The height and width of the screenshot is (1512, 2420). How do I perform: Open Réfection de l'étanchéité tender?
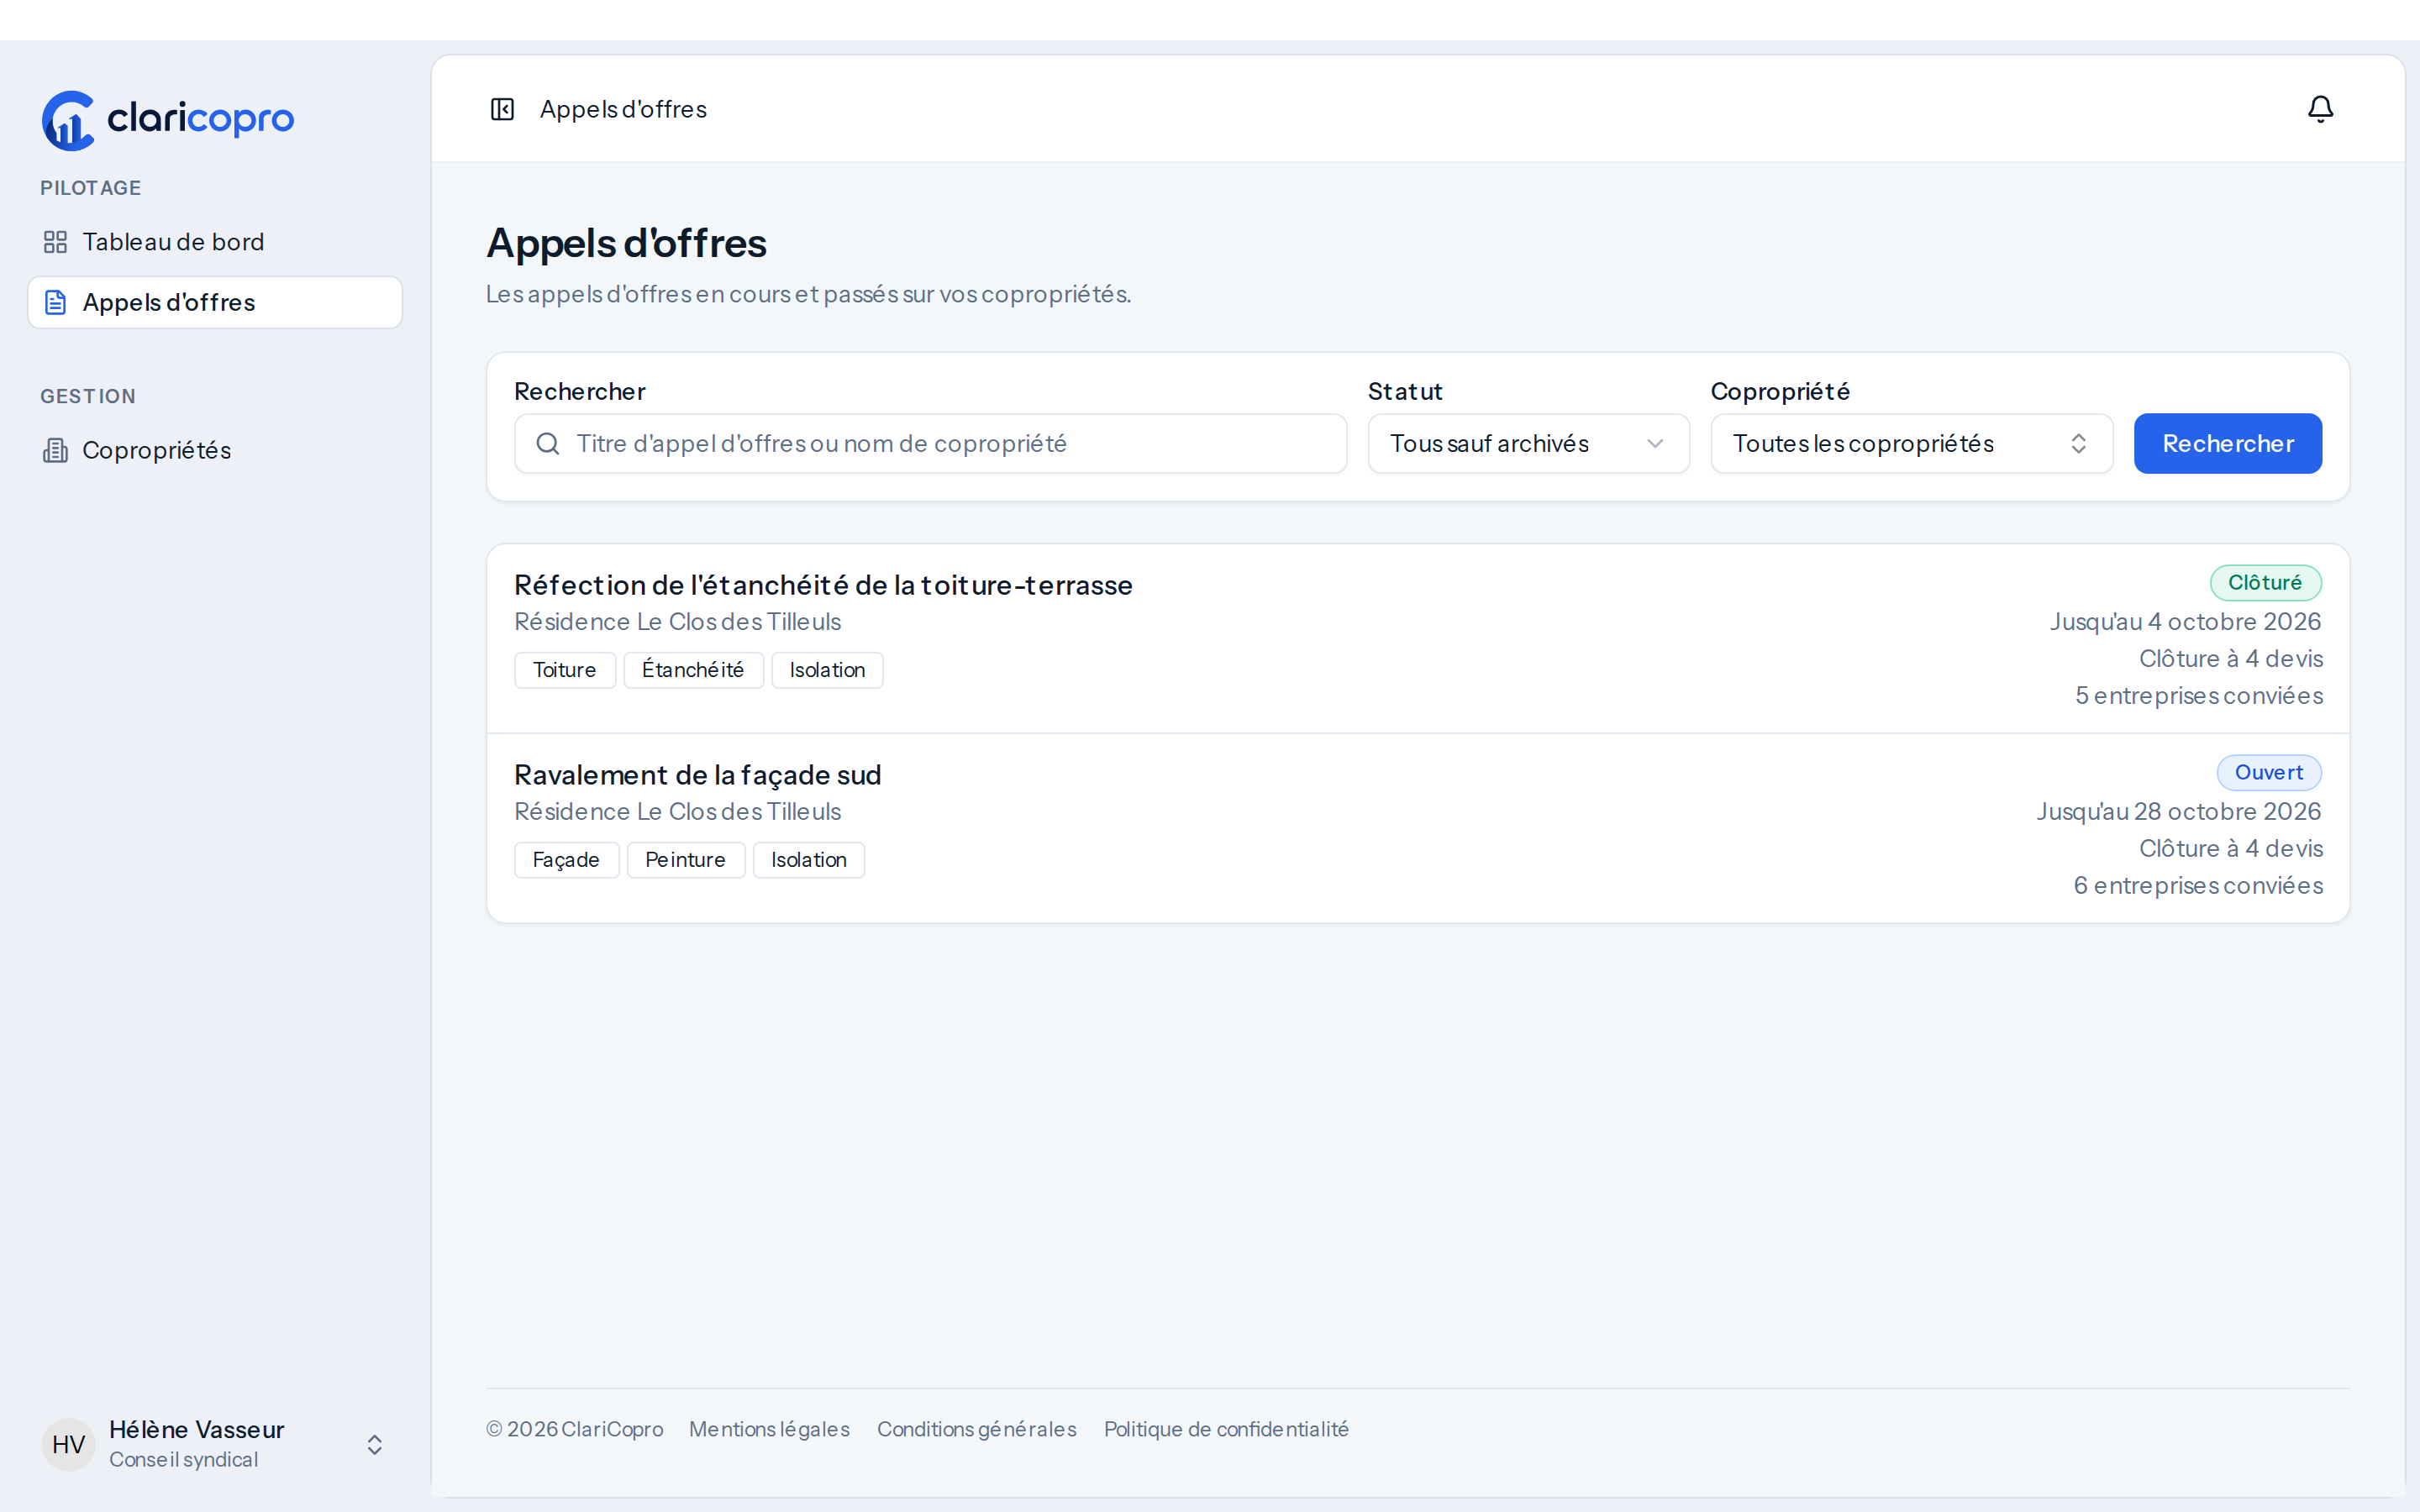click(823, 585)
